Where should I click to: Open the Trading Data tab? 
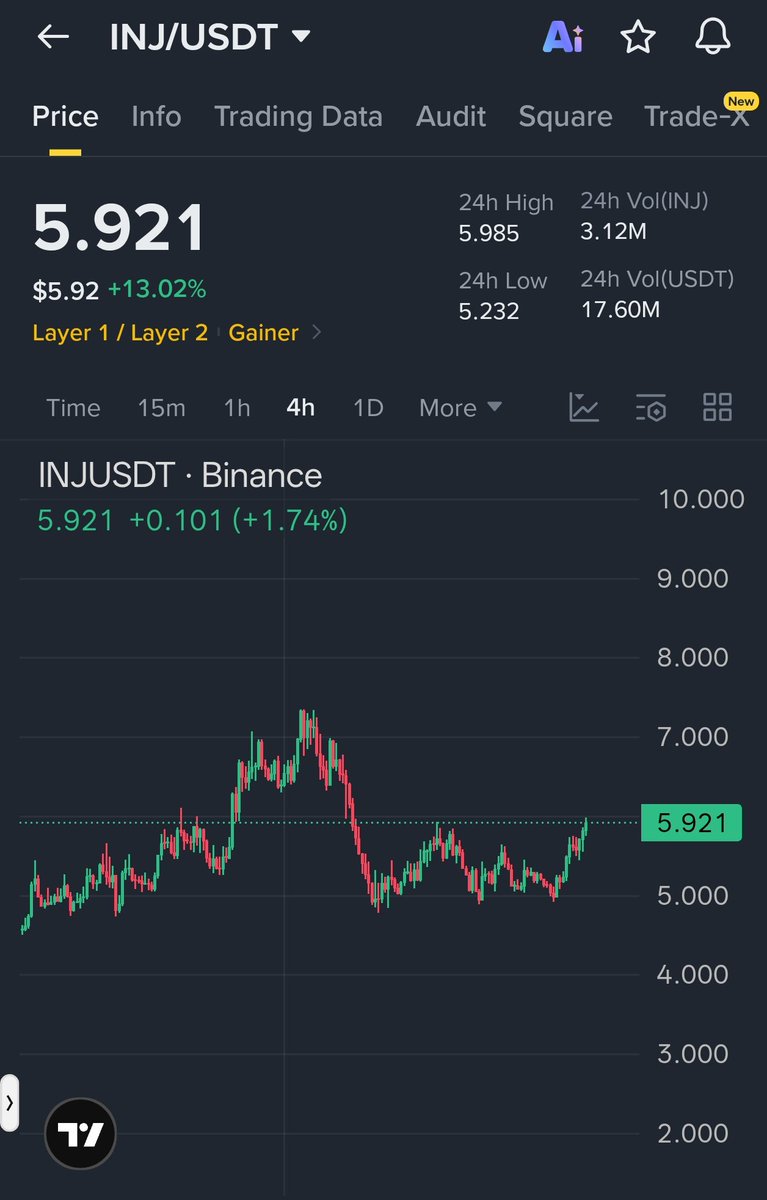(298, 116)
